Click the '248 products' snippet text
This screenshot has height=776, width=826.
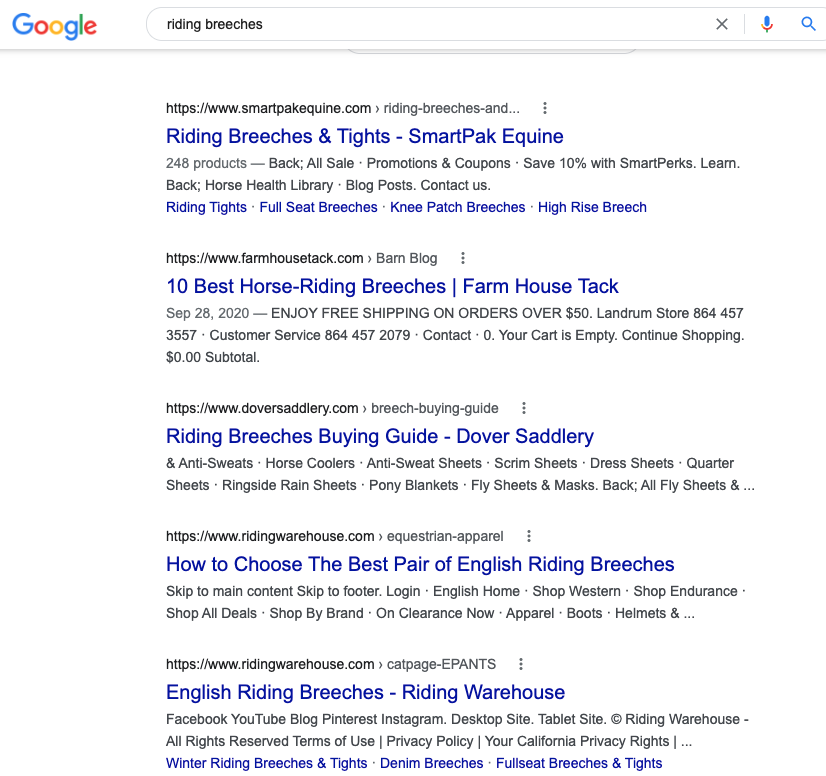[206, 163]
